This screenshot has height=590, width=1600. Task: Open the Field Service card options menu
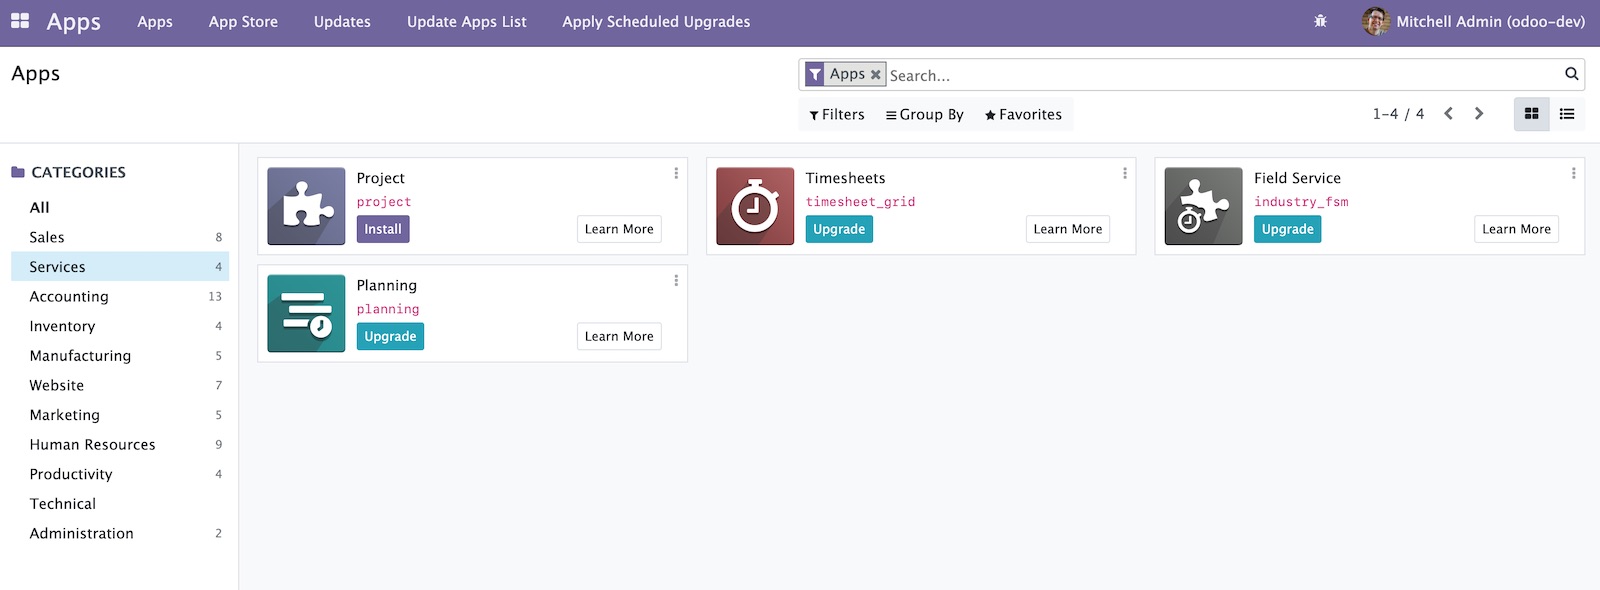click(x=1573, y=173)
